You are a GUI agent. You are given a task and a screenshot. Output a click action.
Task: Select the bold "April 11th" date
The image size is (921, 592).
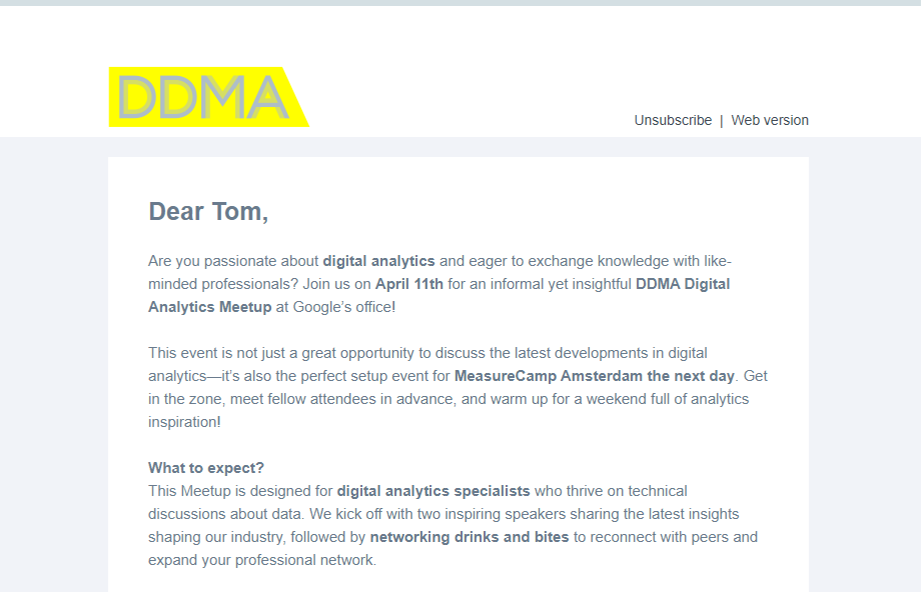409,284
